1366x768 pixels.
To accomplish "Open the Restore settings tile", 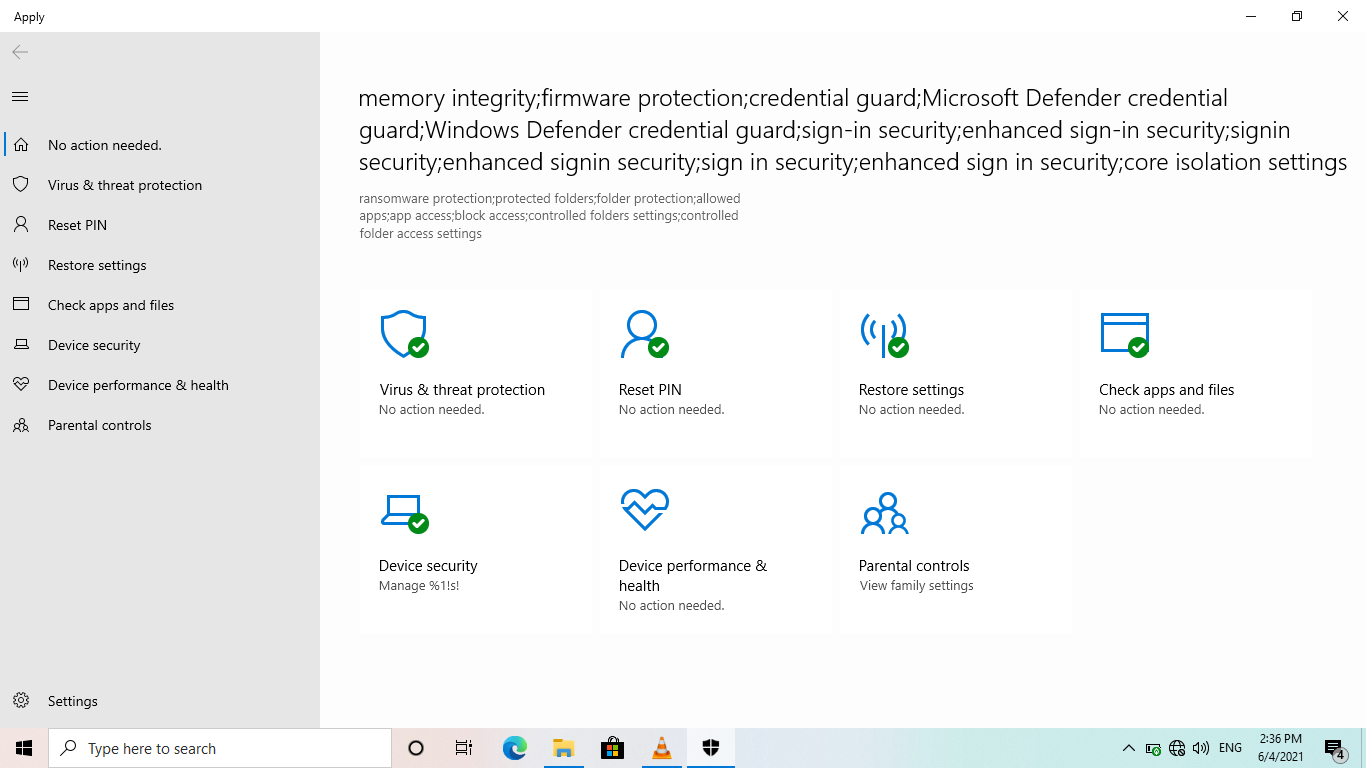I will pyautogui.click(x=954, y=370).
